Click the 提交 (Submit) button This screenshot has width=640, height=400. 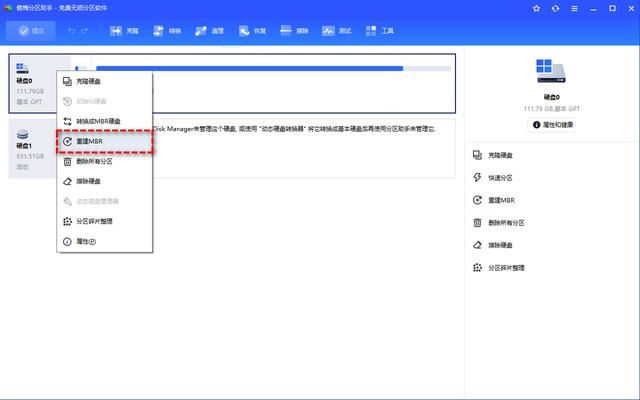pyautogui.click(x=31, y=31)
